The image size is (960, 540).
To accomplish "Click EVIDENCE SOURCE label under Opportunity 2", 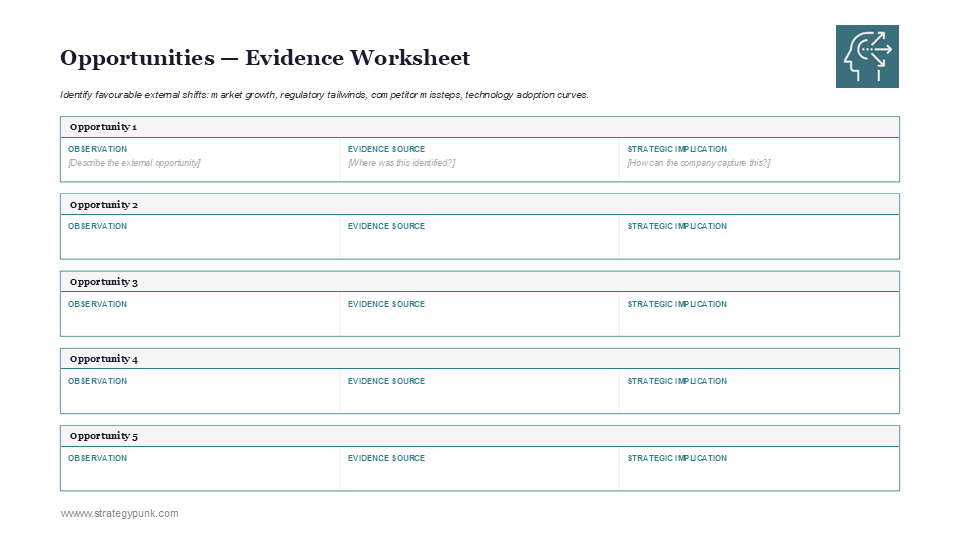I will pyautogui.click(x=386, y=226).
